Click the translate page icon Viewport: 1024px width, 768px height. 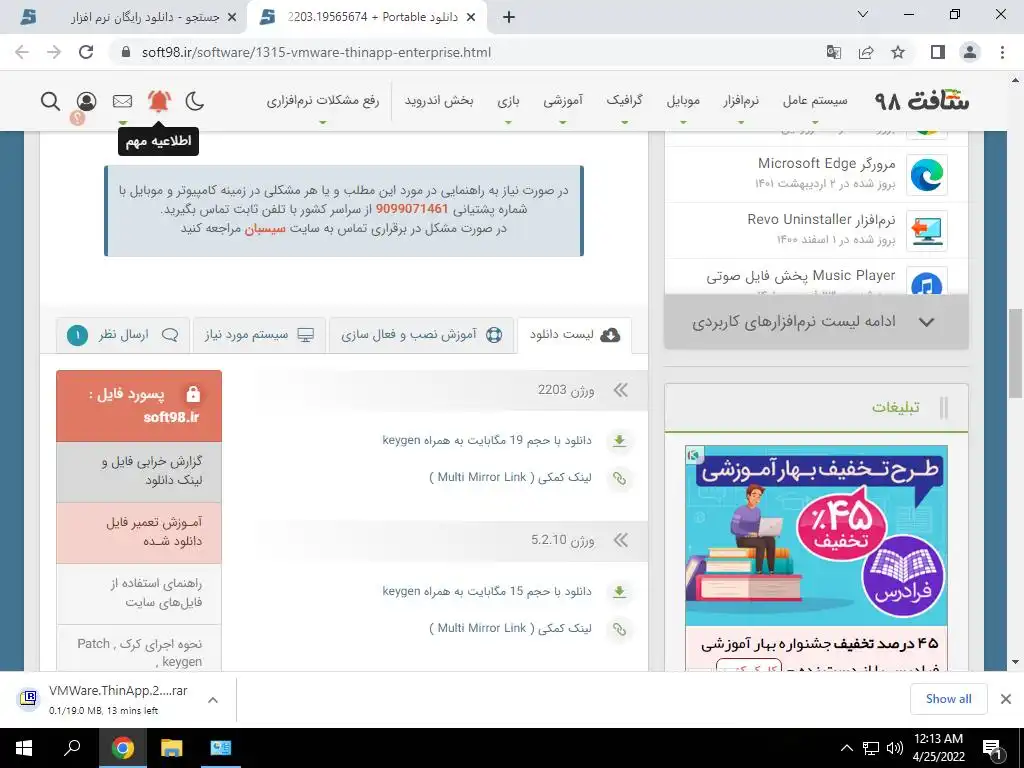click(833, 52)
